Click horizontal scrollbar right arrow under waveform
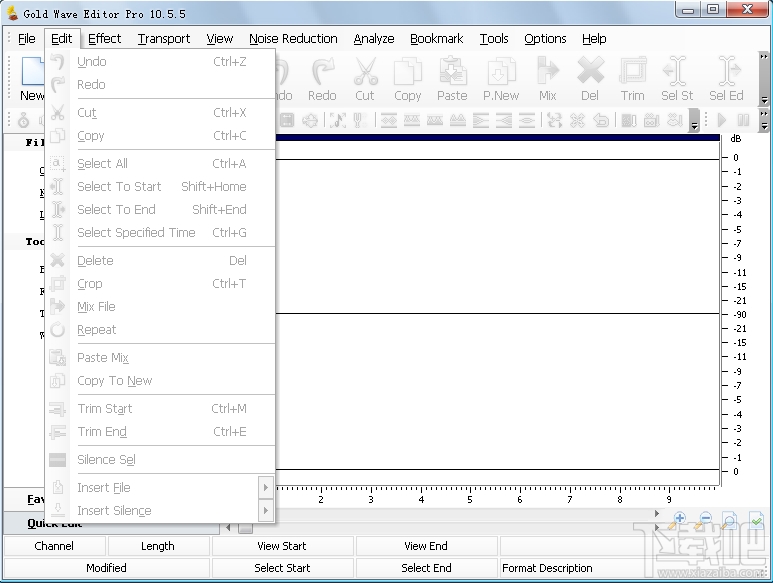 (x=657, y=514)
